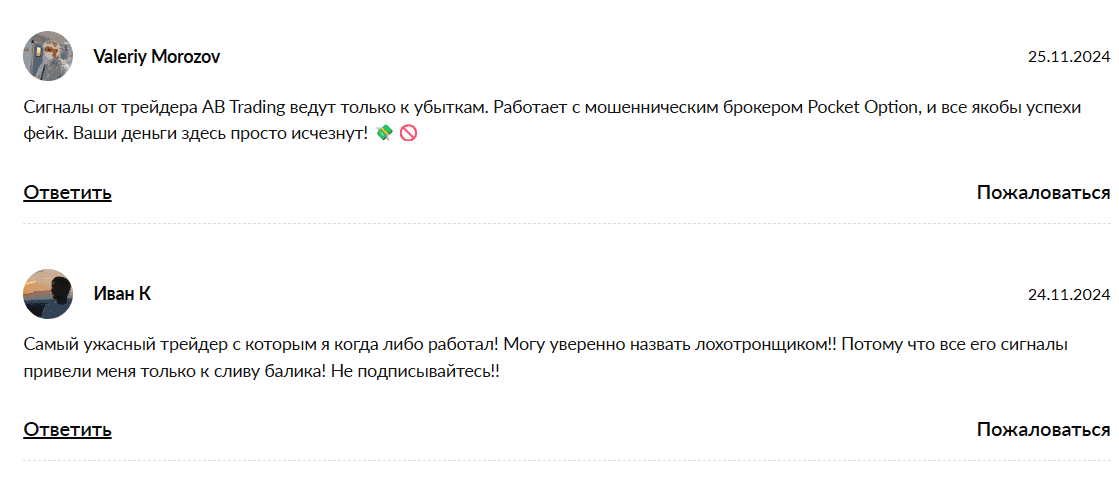Screen dimensions: 1119x477
Task: Click Valeriy Morozov's profile avatar
Action: (48, 56)
